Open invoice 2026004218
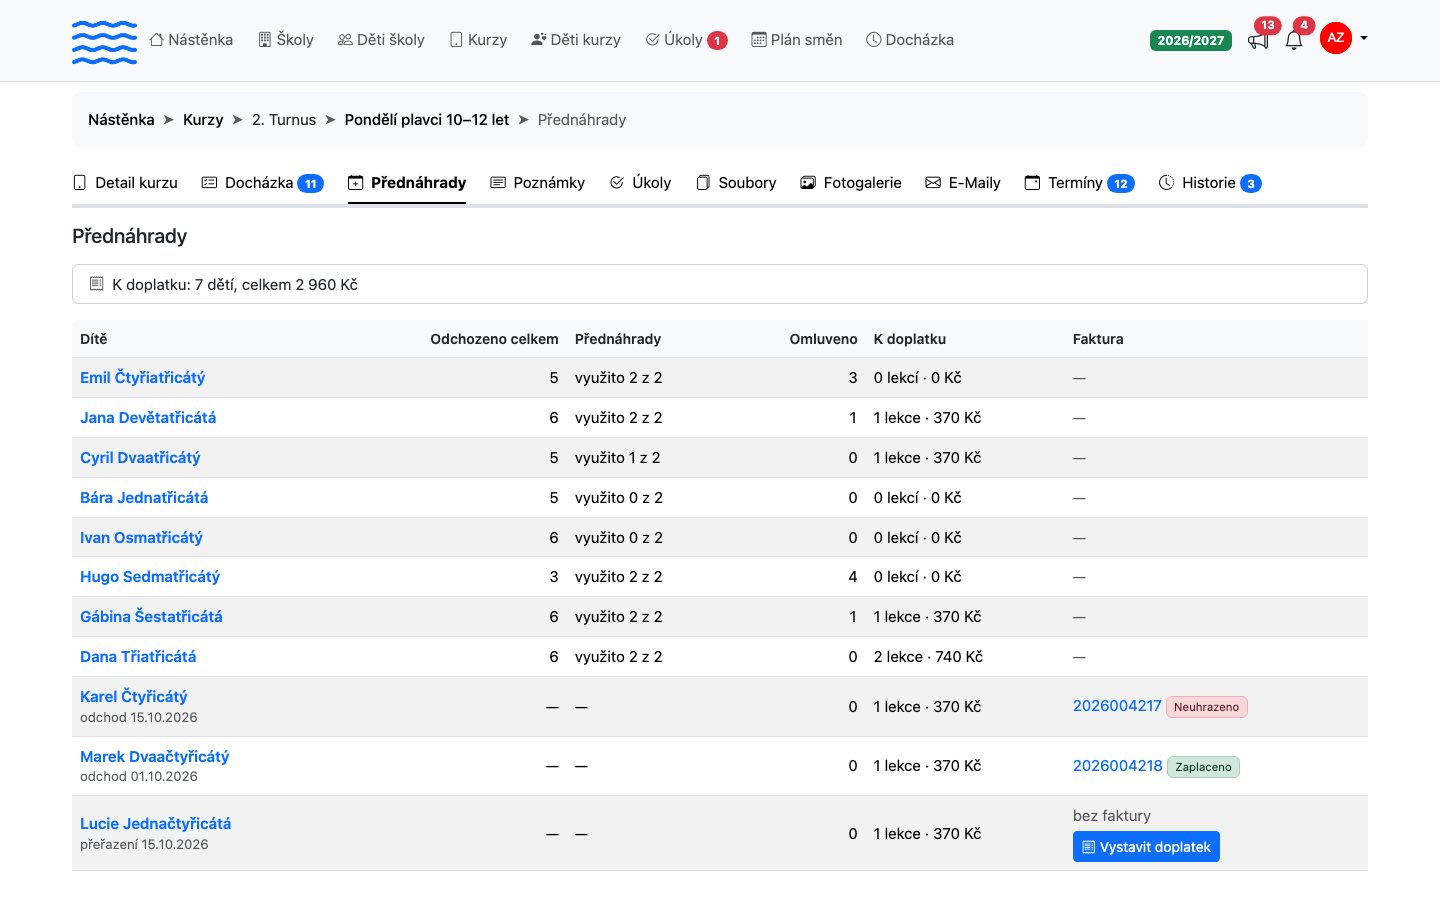The image size is (1440, 900). [1118, 766]
